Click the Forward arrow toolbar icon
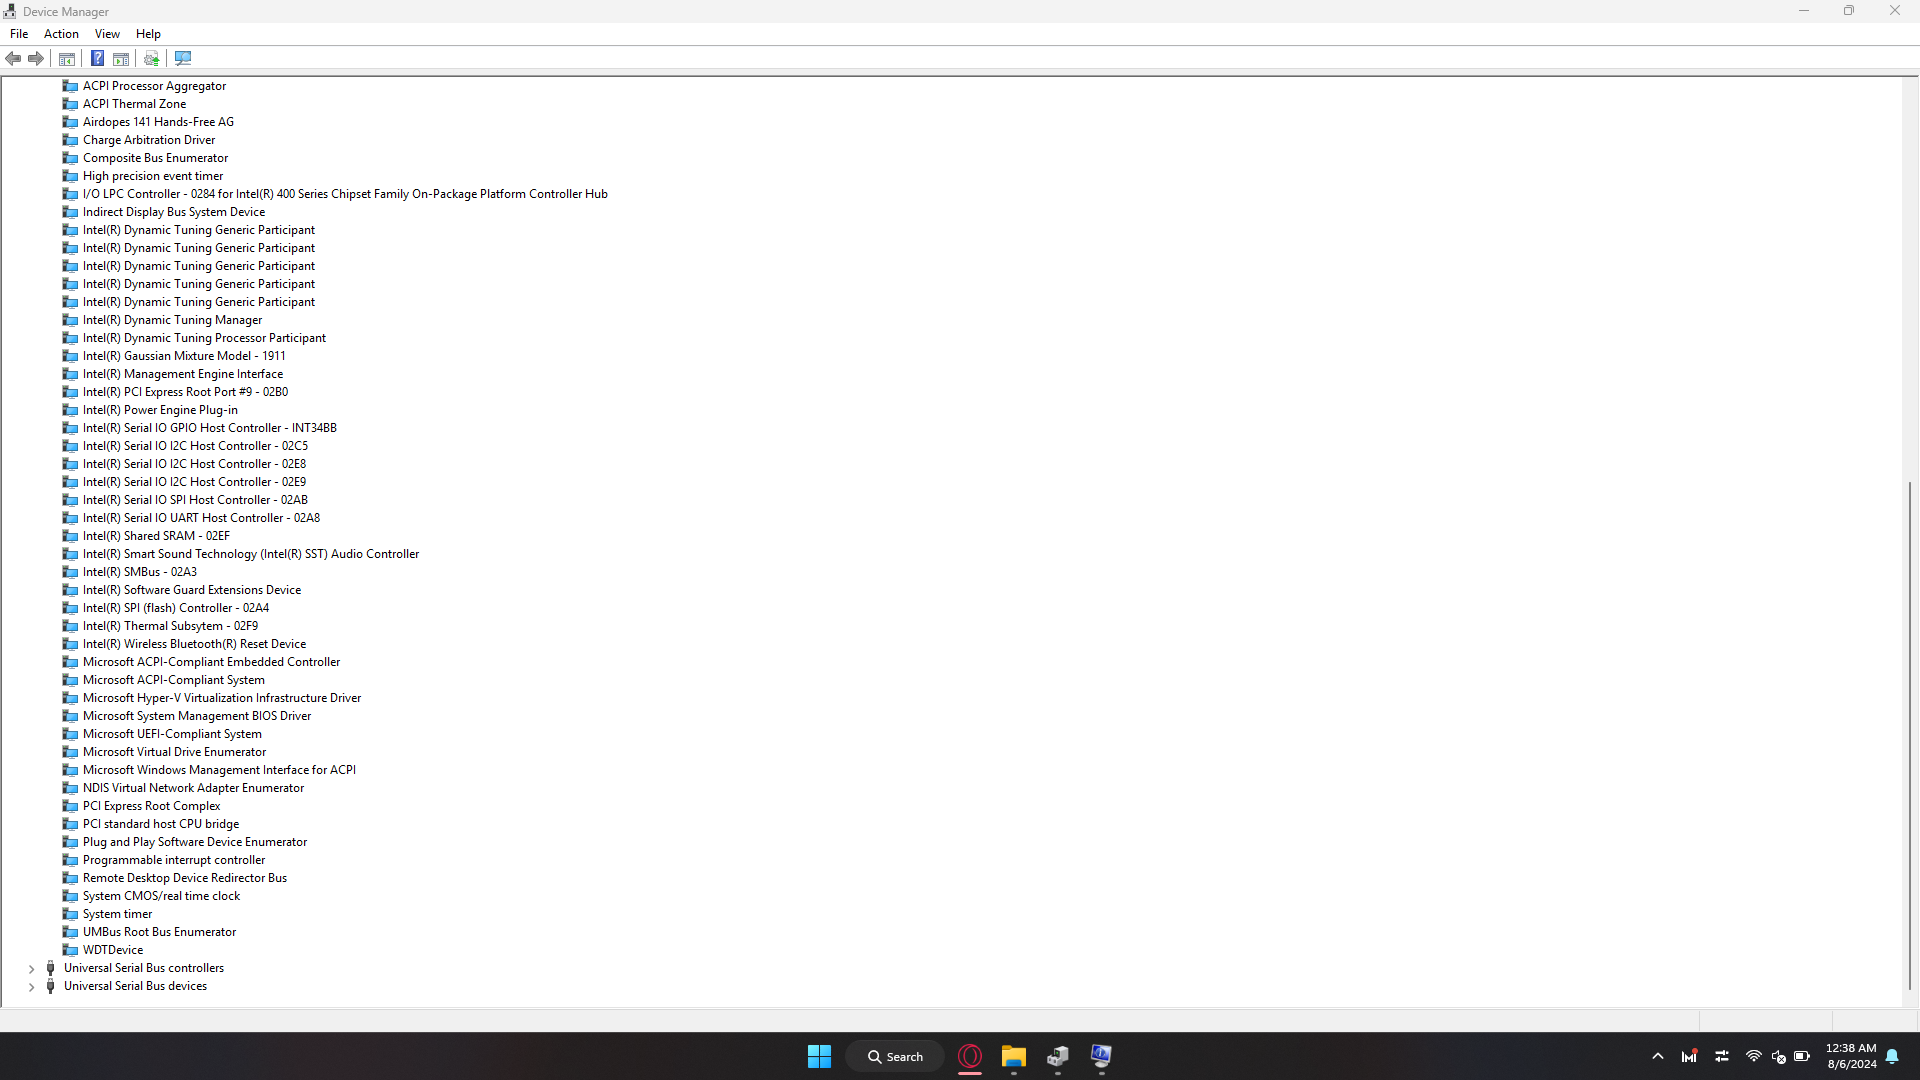Viewport: 1920px width, 1080px height. (36, 59)
